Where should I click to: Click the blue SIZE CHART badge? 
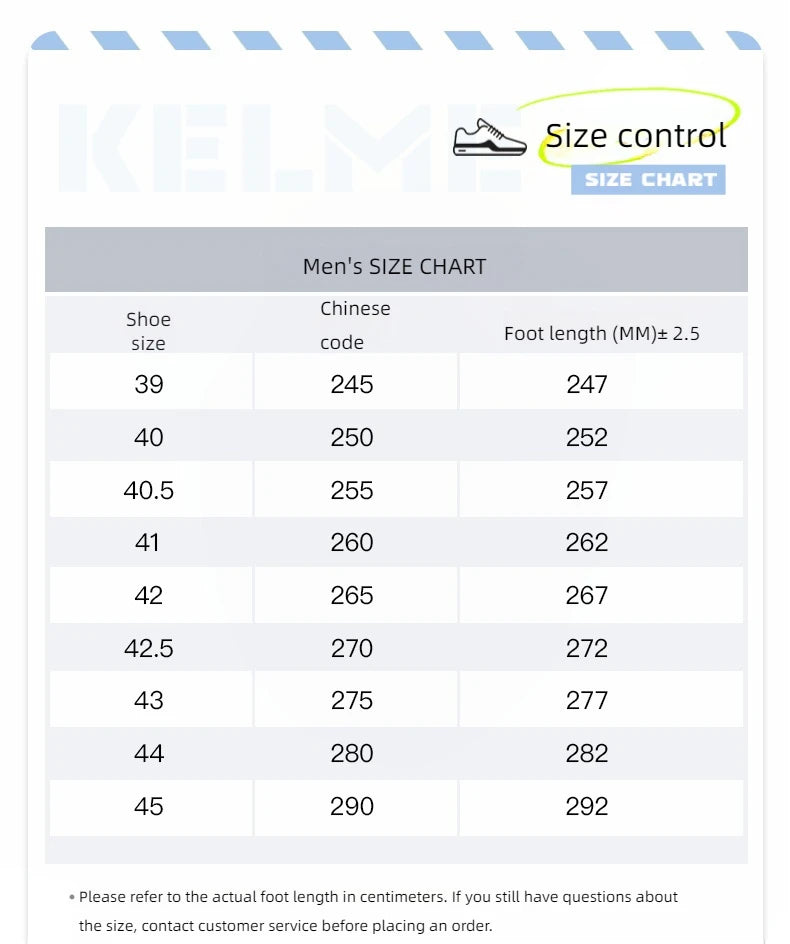(649, 180)
